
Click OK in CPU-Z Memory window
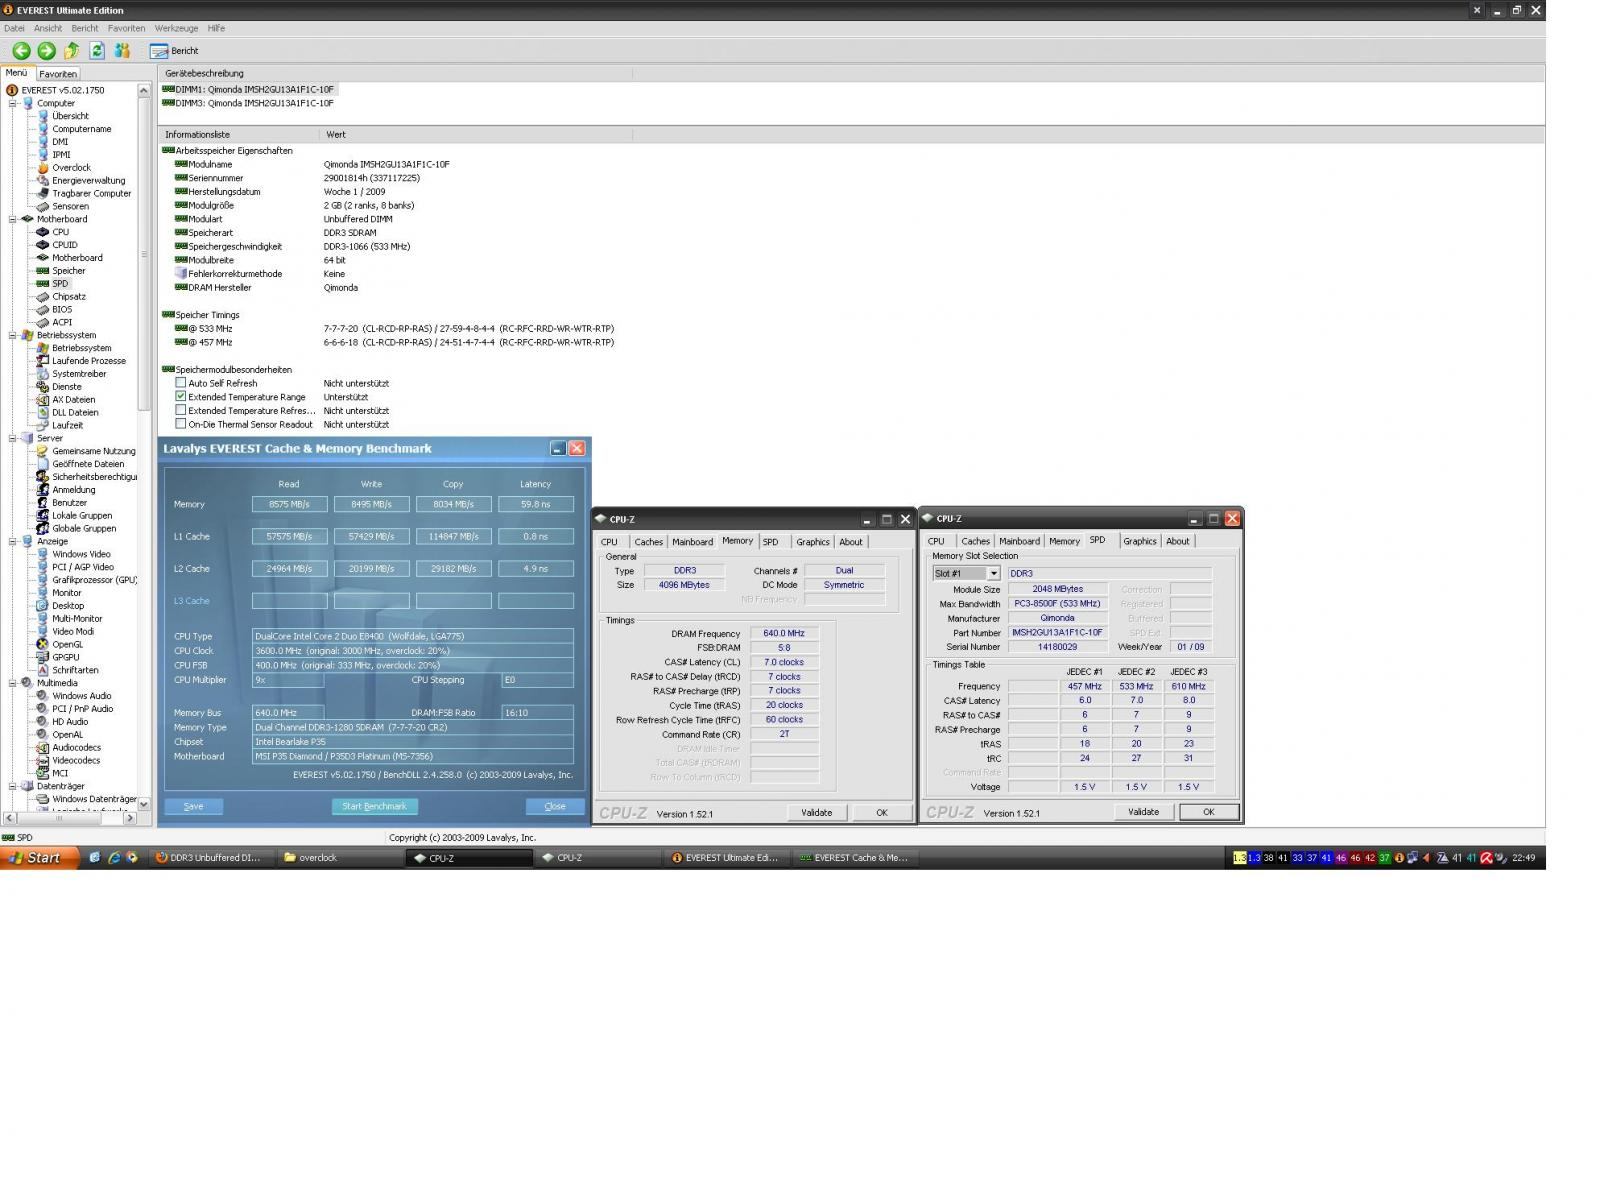tap(881, 813)
